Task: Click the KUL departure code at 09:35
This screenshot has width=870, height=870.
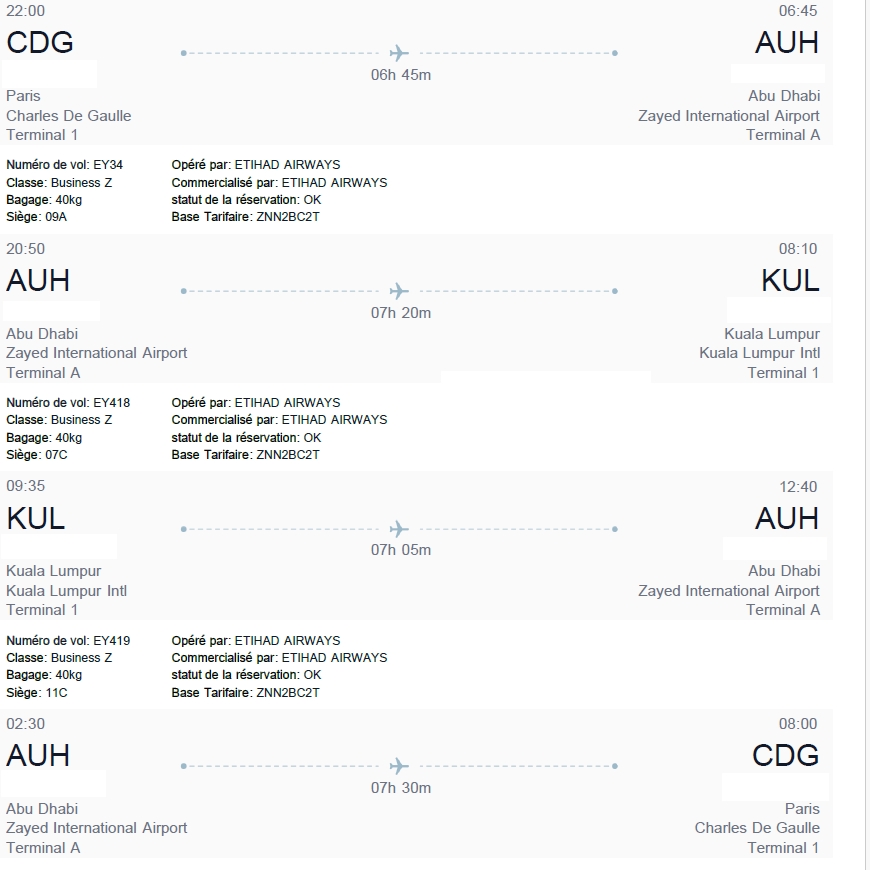Action: (36, 518)
